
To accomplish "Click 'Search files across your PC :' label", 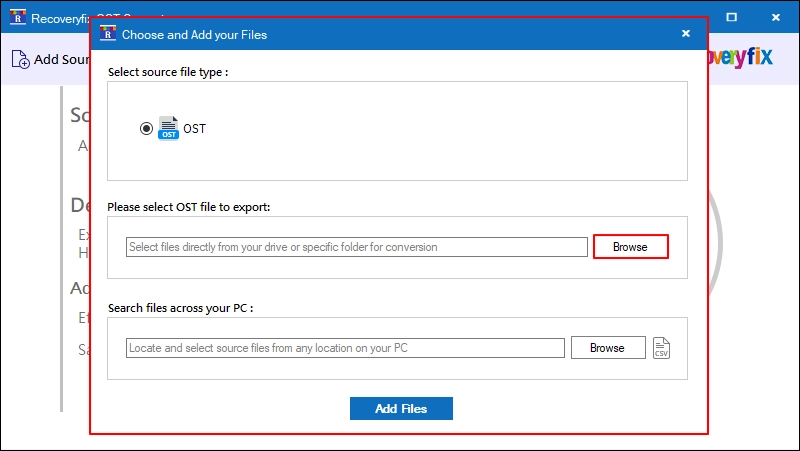I will point(181,308).
